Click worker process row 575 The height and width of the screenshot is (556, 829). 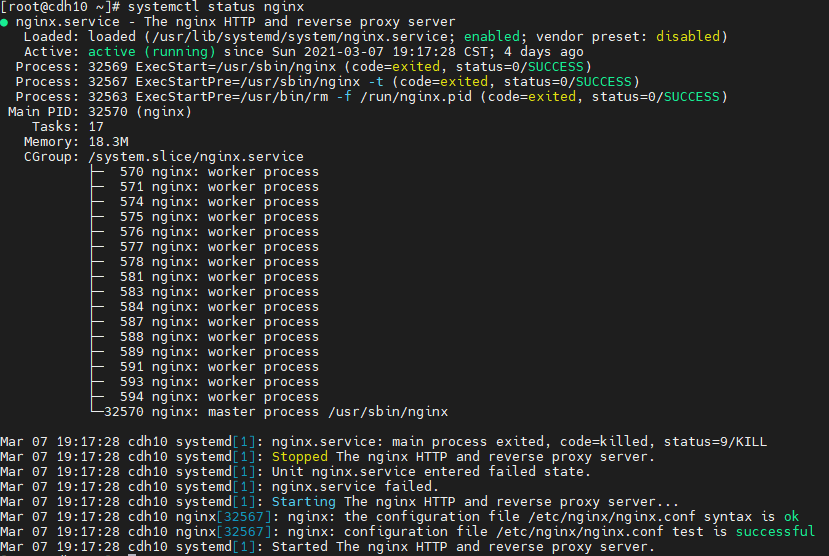tap(205, 217)
